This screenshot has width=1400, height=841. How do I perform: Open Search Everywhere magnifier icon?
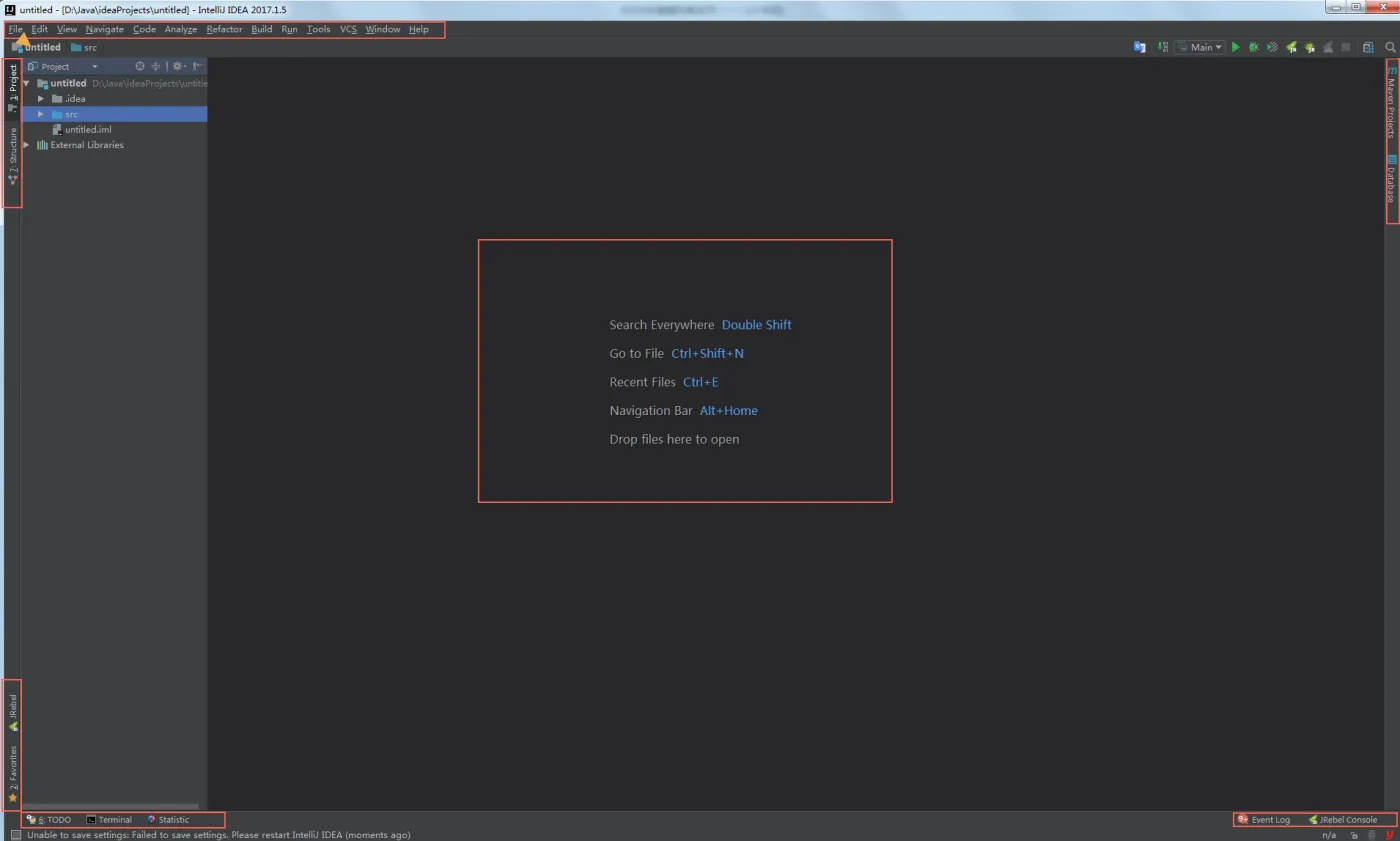(x=1390, y=47)
